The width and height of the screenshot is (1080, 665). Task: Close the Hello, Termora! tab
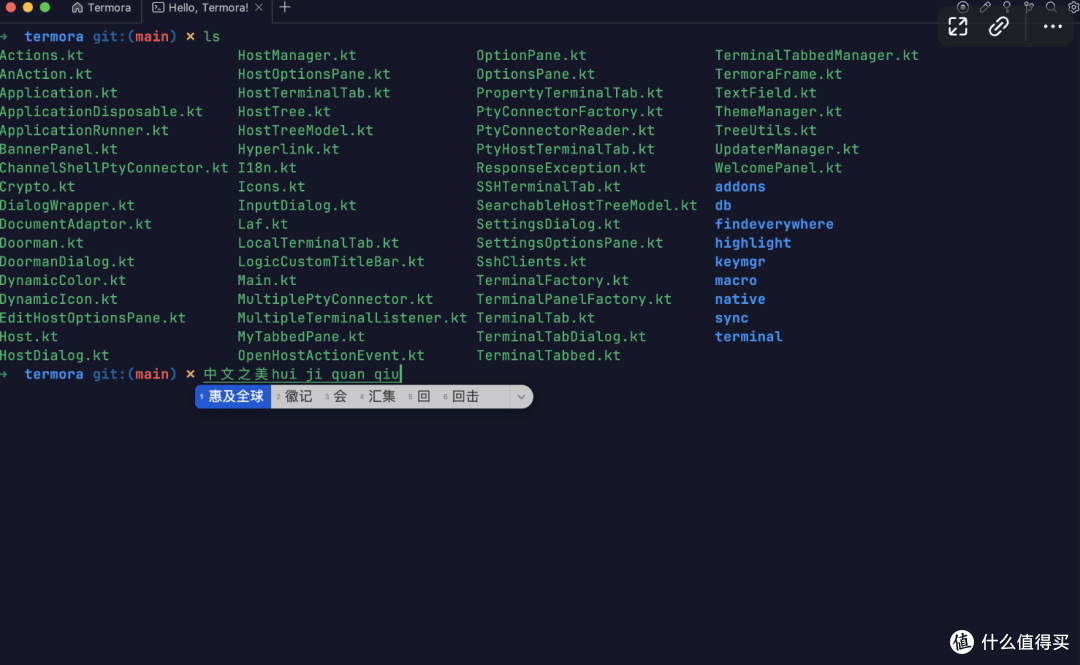[258, 8]
